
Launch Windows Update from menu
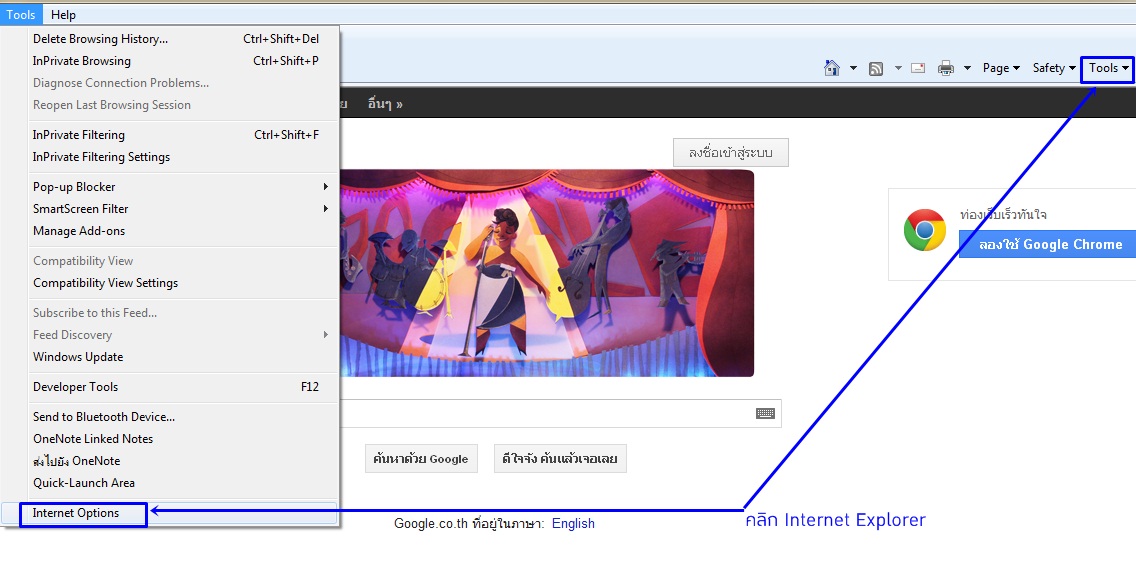coord(176,357)
